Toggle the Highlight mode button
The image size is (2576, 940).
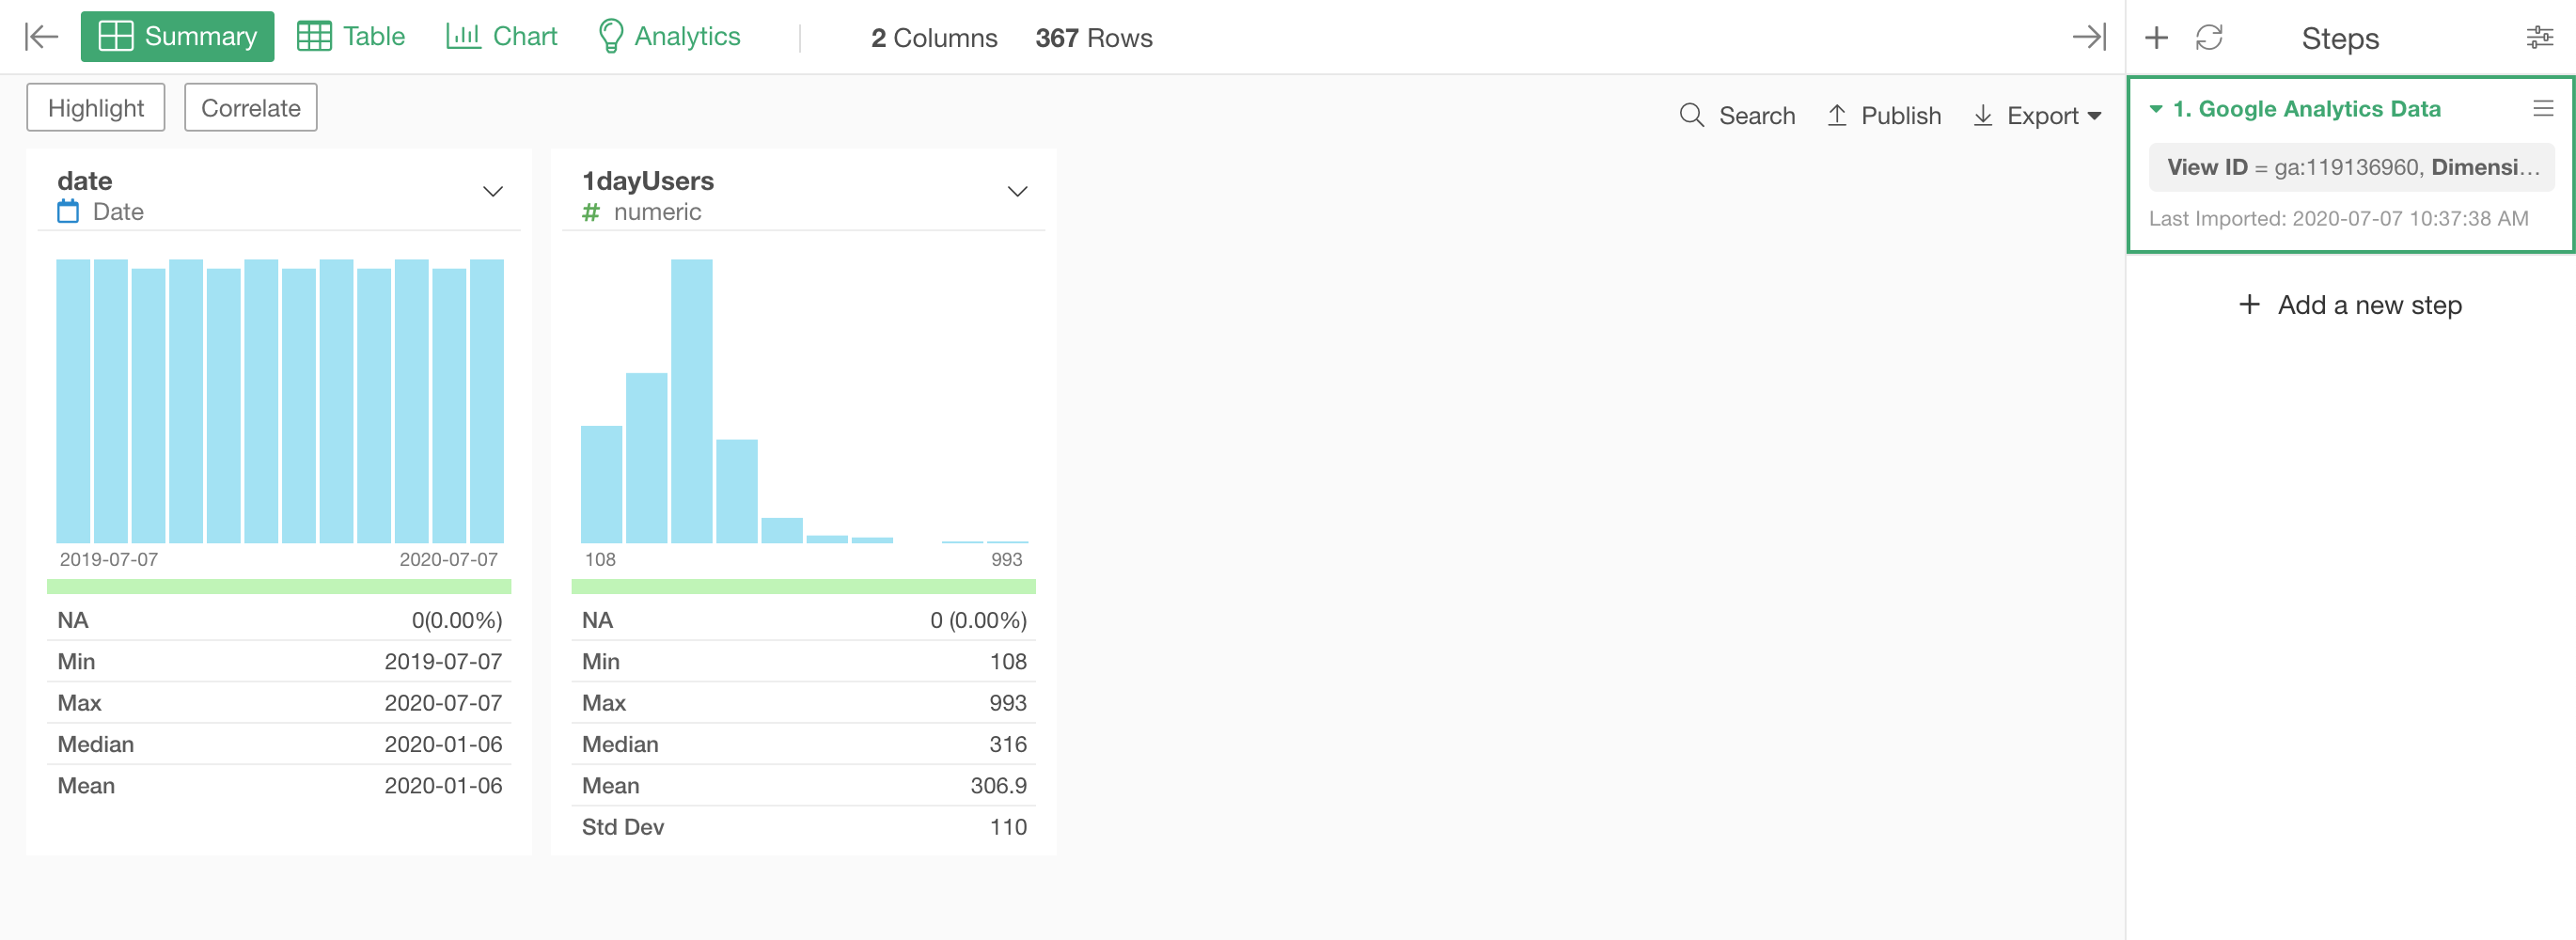[96, 108]
